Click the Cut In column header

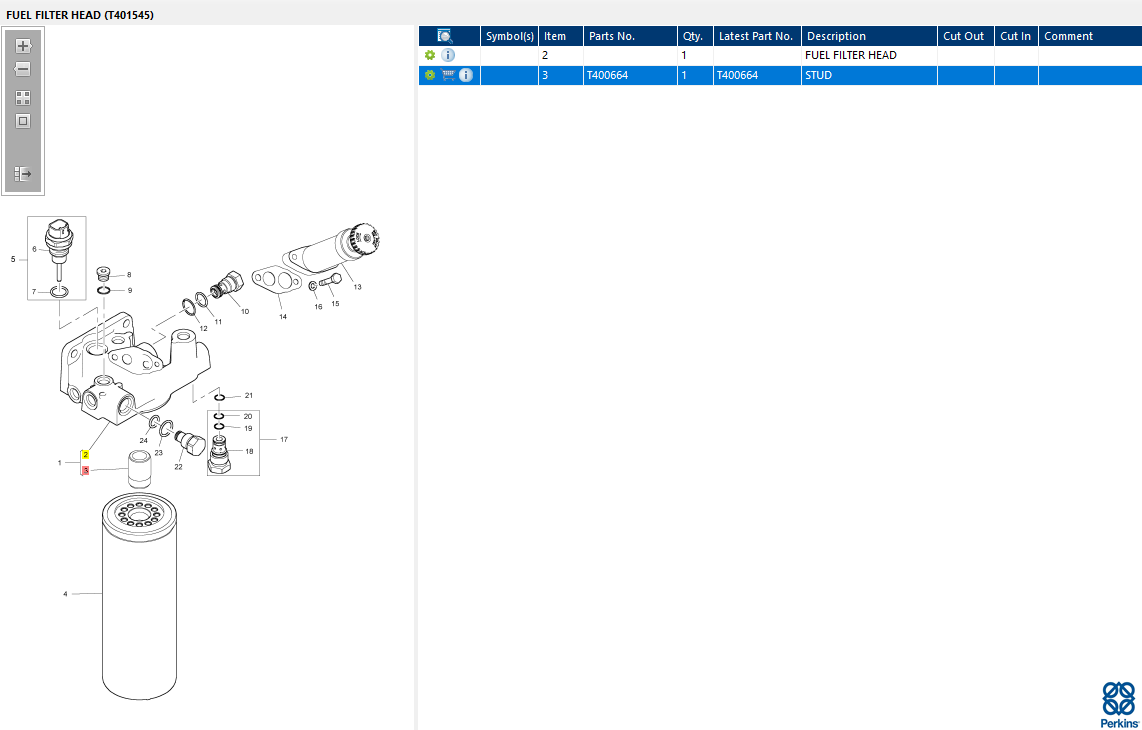tap(1016, 36)
